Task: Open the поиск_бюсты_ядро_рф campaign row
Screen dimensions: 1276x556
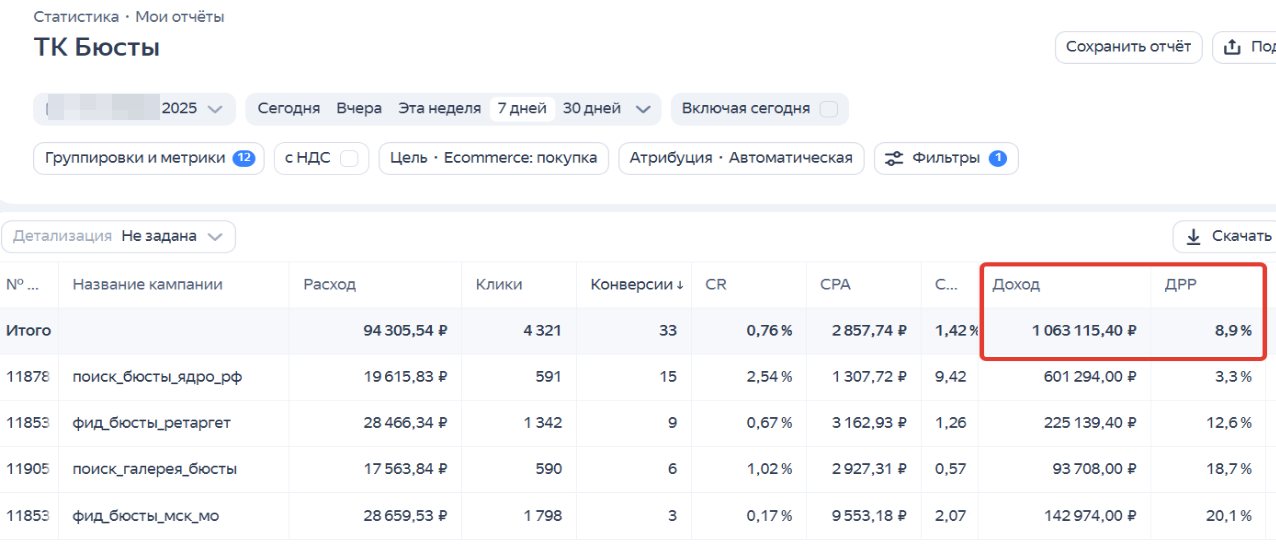Action: click(157, 377)
